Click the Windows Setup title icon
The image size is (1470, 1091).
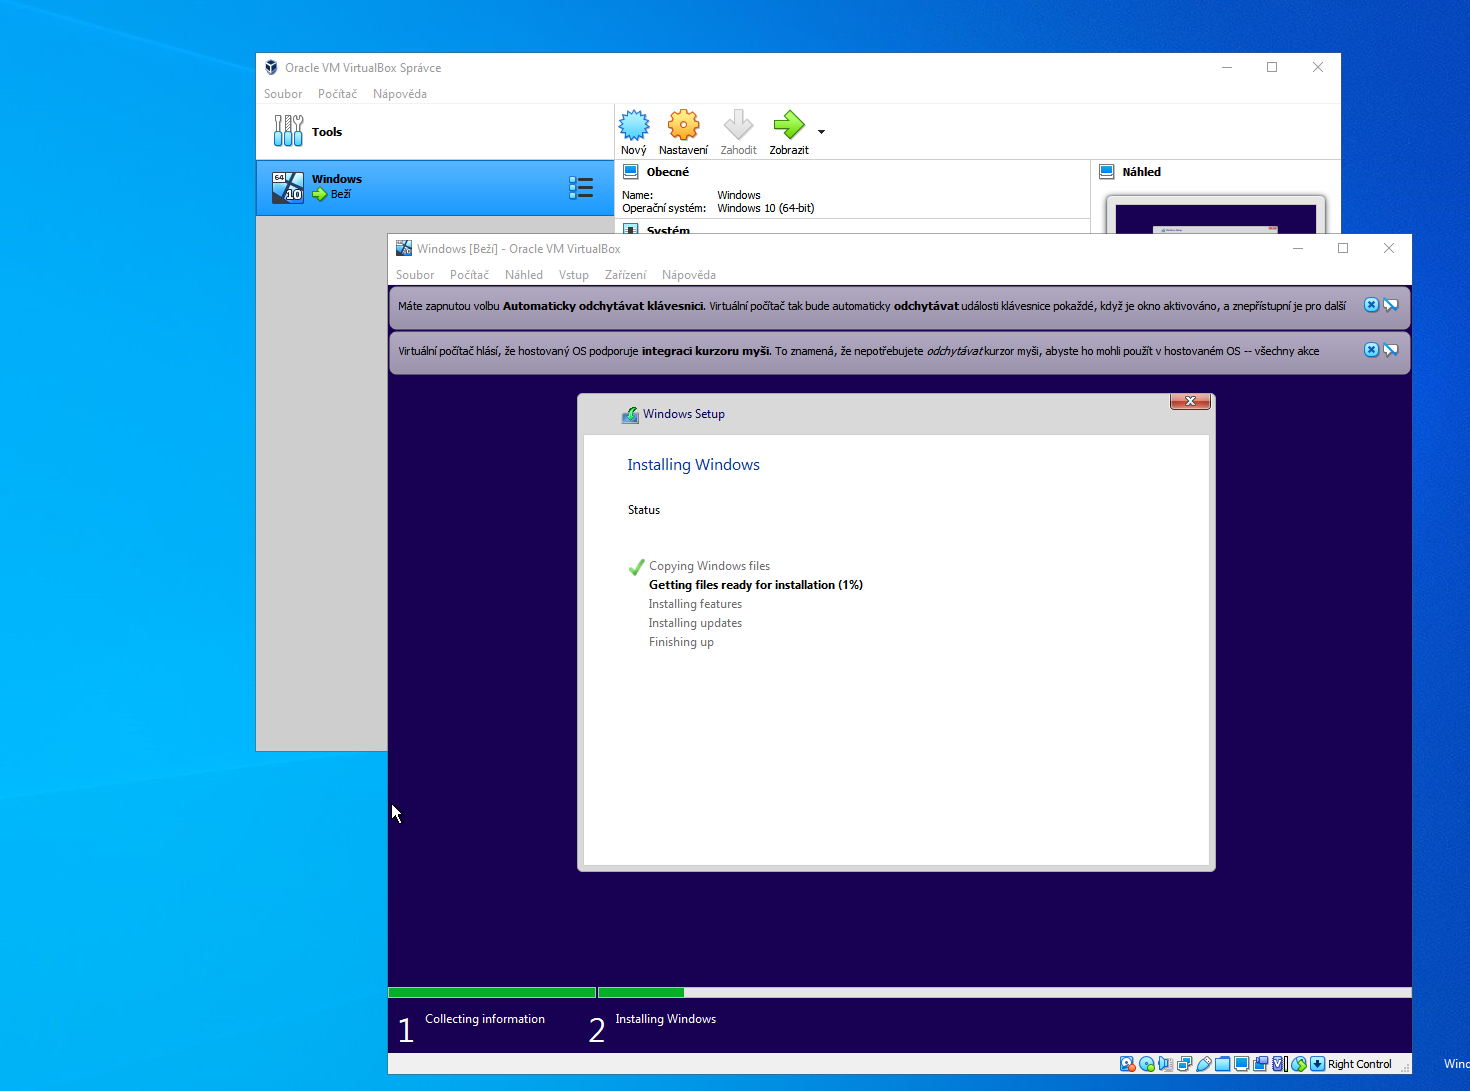click(630, 414)
